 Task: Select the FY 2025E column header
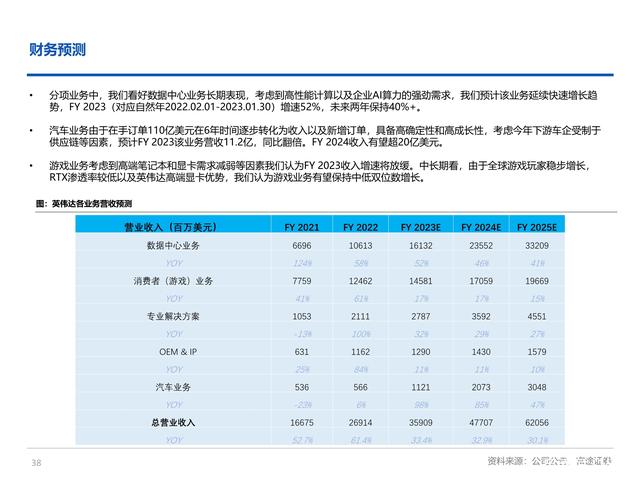click(x=537, y=227)
